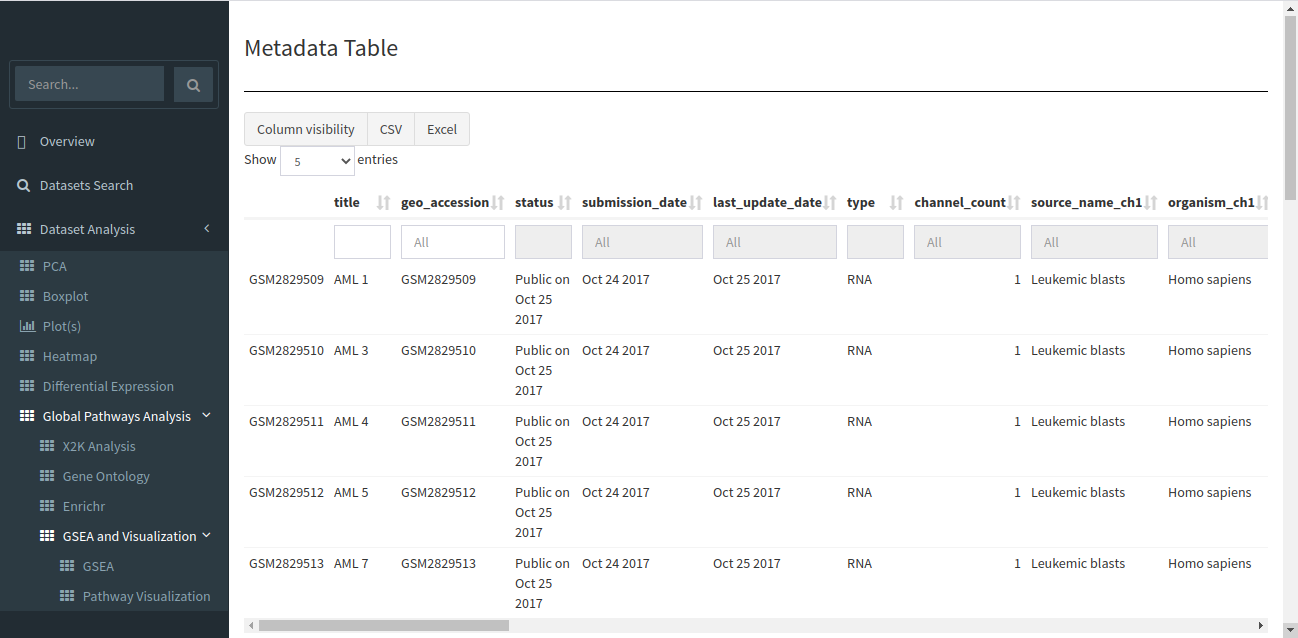Click the submission_date filter field
The image size is (1298, 638).
(x=642, y=242)
